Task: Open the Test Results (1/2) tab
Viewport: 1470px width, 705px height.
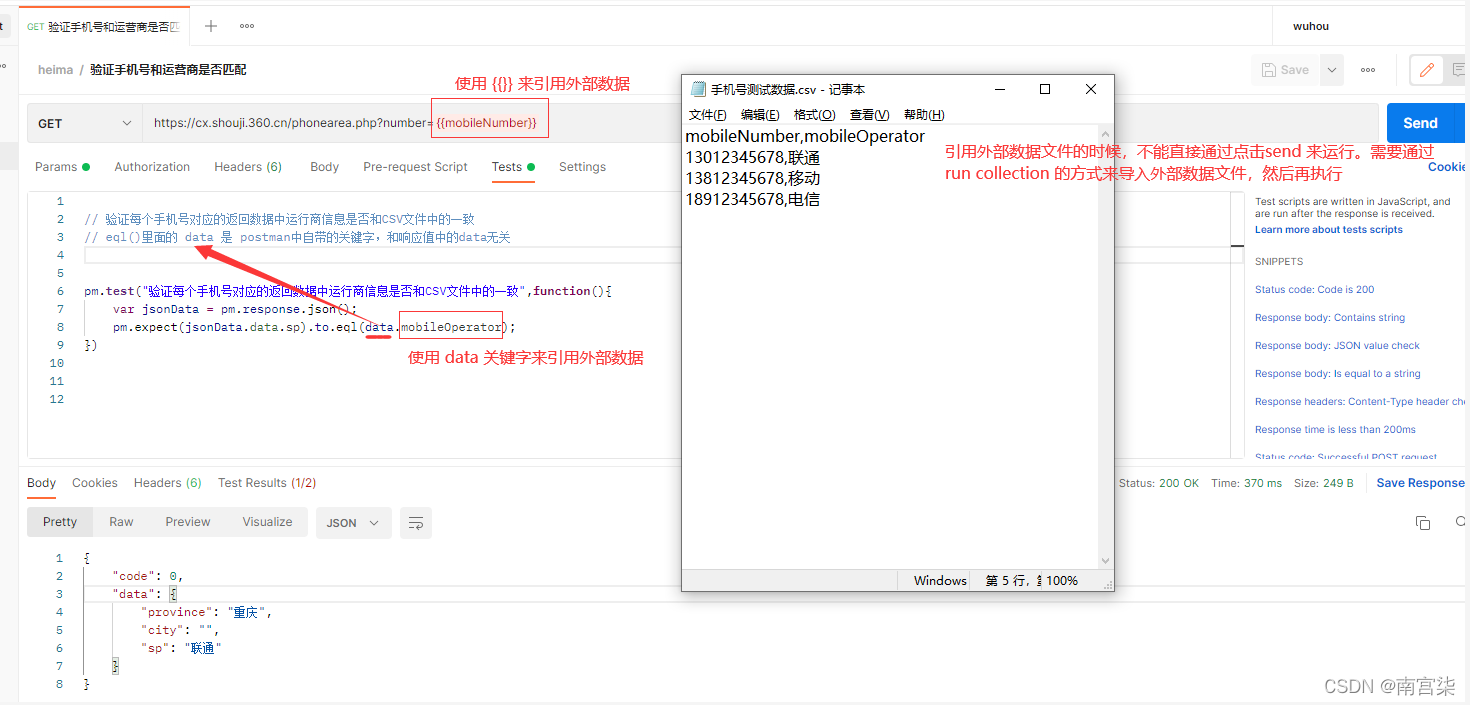Action: (267, 483)
